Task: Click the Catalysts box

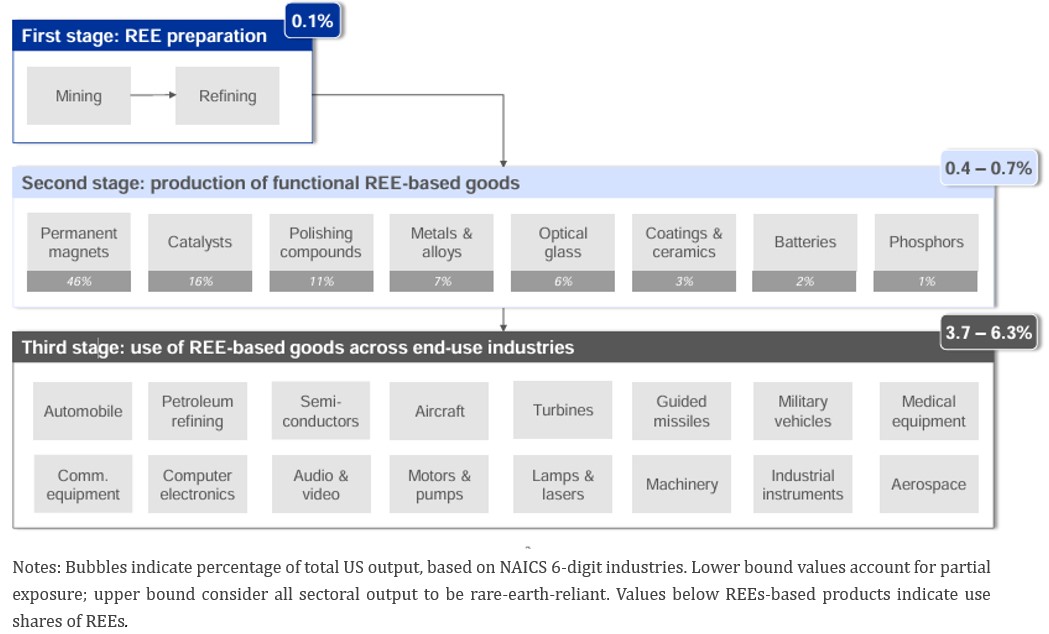Action: point(200,242)
